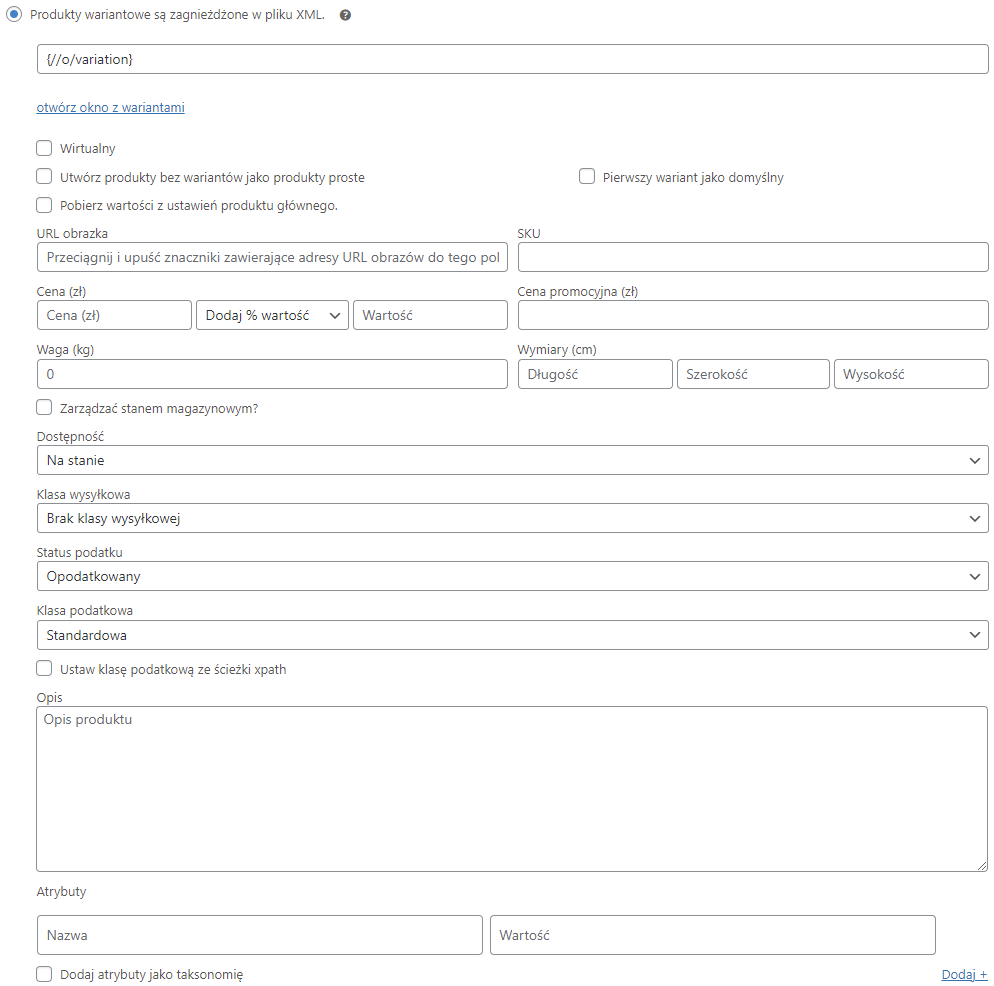Toggle Pierwszy wariant jako domyślny checkbox
The image size is (994, 986).
pos(587,176)
